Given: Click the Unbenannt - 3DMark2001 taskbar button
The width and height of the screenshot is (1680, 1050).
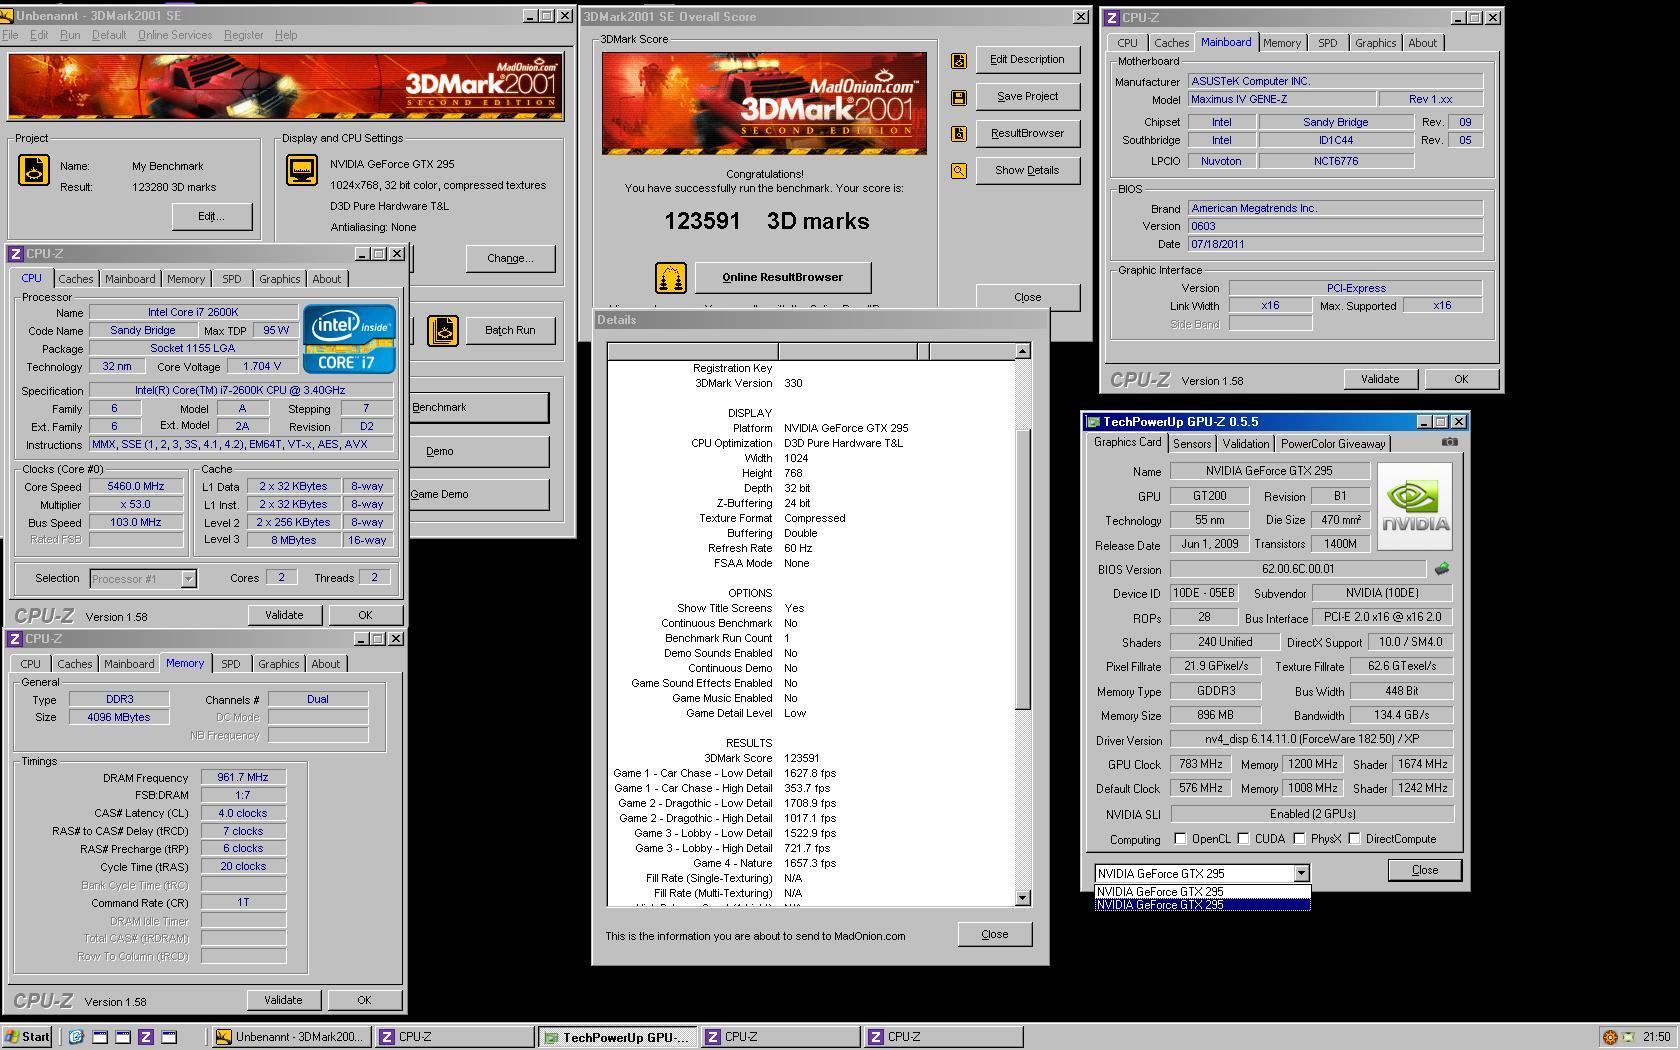Looking at the screenshot, I should pyautogui.click(x=291, y=1037).
